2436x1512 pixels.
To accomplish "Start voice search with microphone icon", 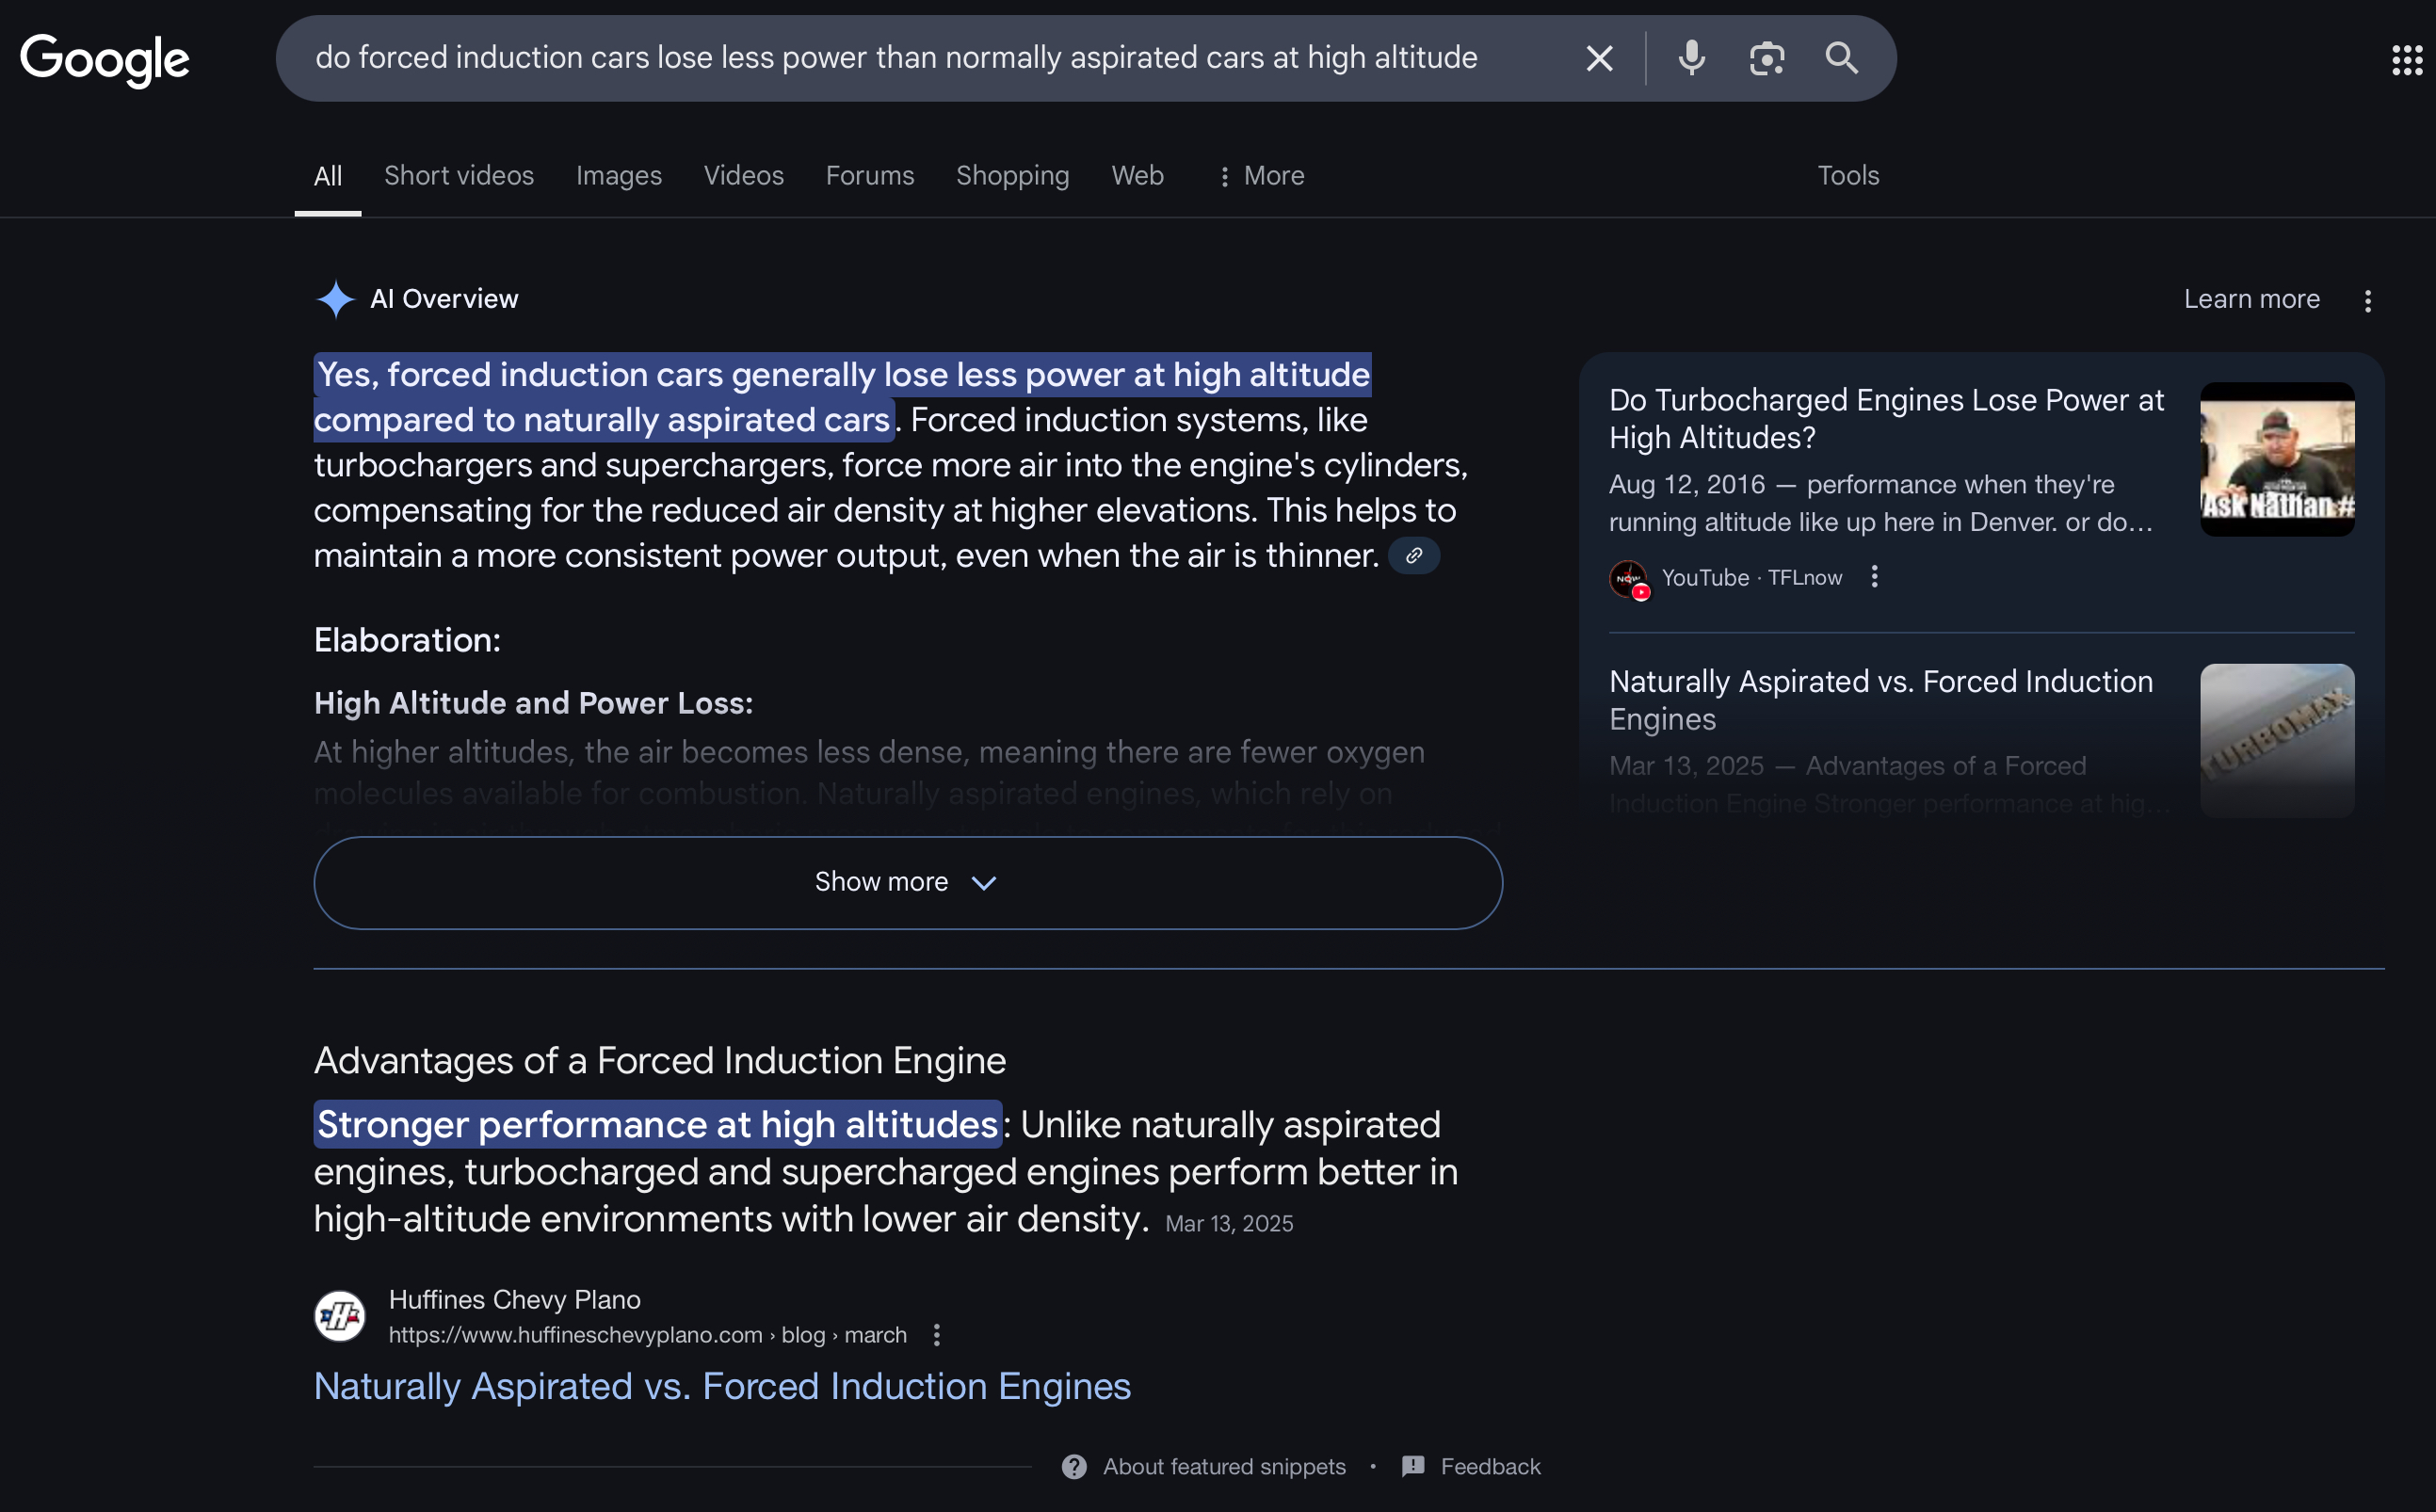I will click(1691, 58).
